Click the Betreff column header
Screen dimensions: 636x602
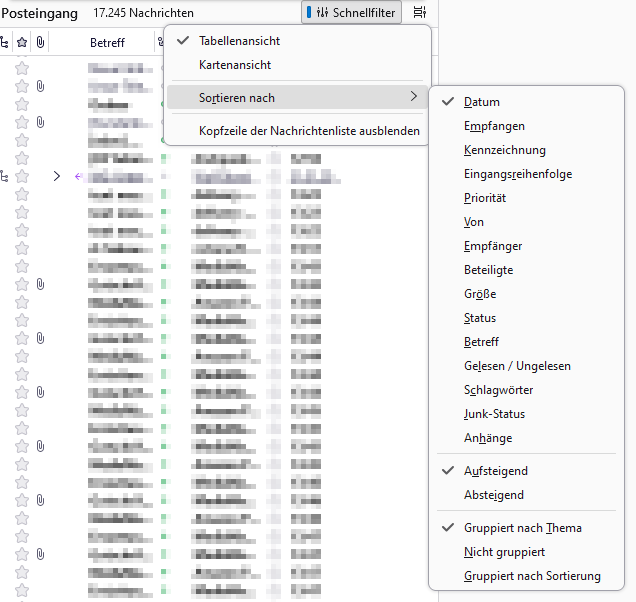click(107, 42)
